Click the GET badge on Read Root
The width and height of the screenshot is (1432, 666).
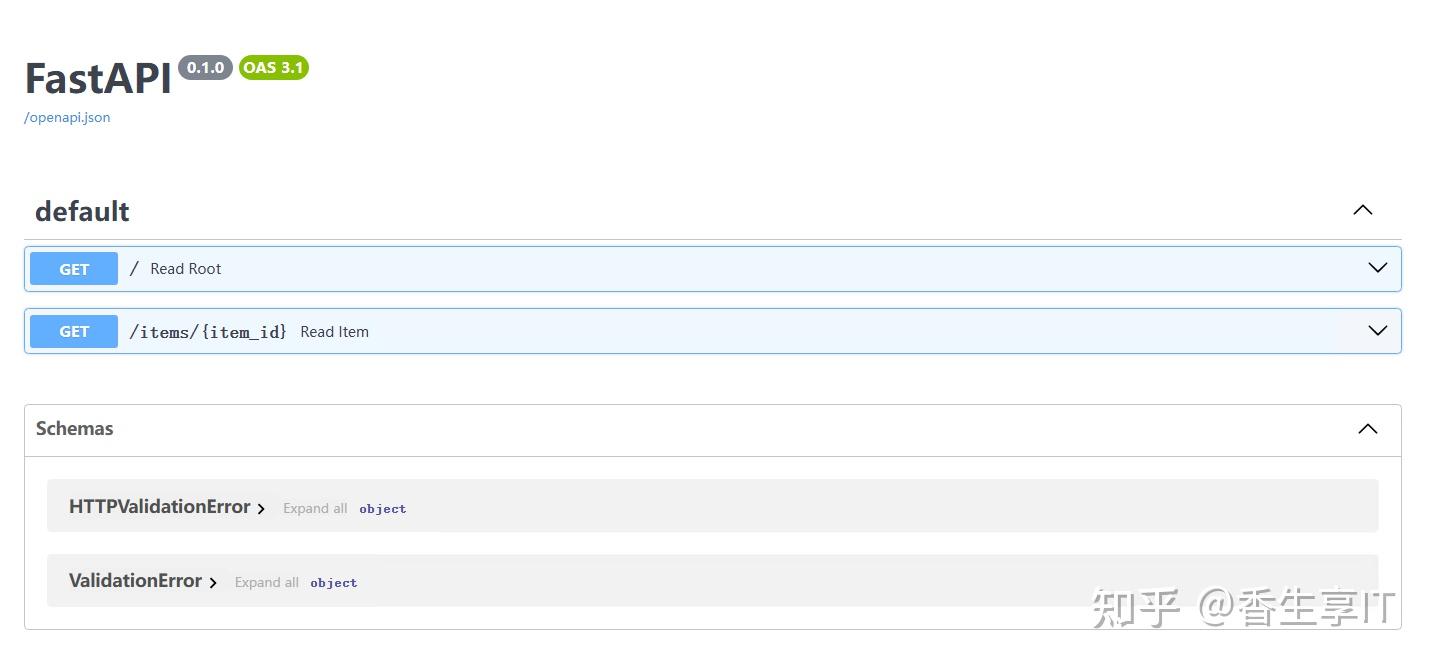tap(73, 268)
